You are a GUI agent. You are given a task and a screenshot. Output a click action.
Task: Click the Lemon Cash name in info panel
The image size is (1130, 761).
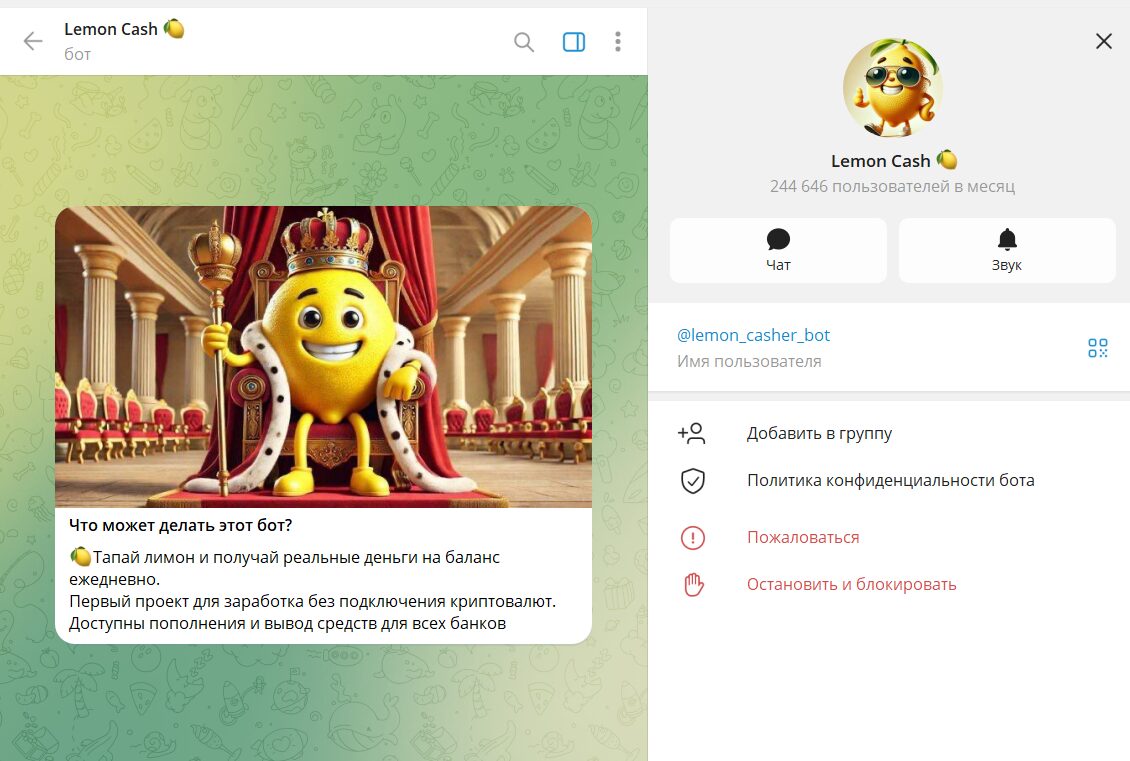coord(880,161)
